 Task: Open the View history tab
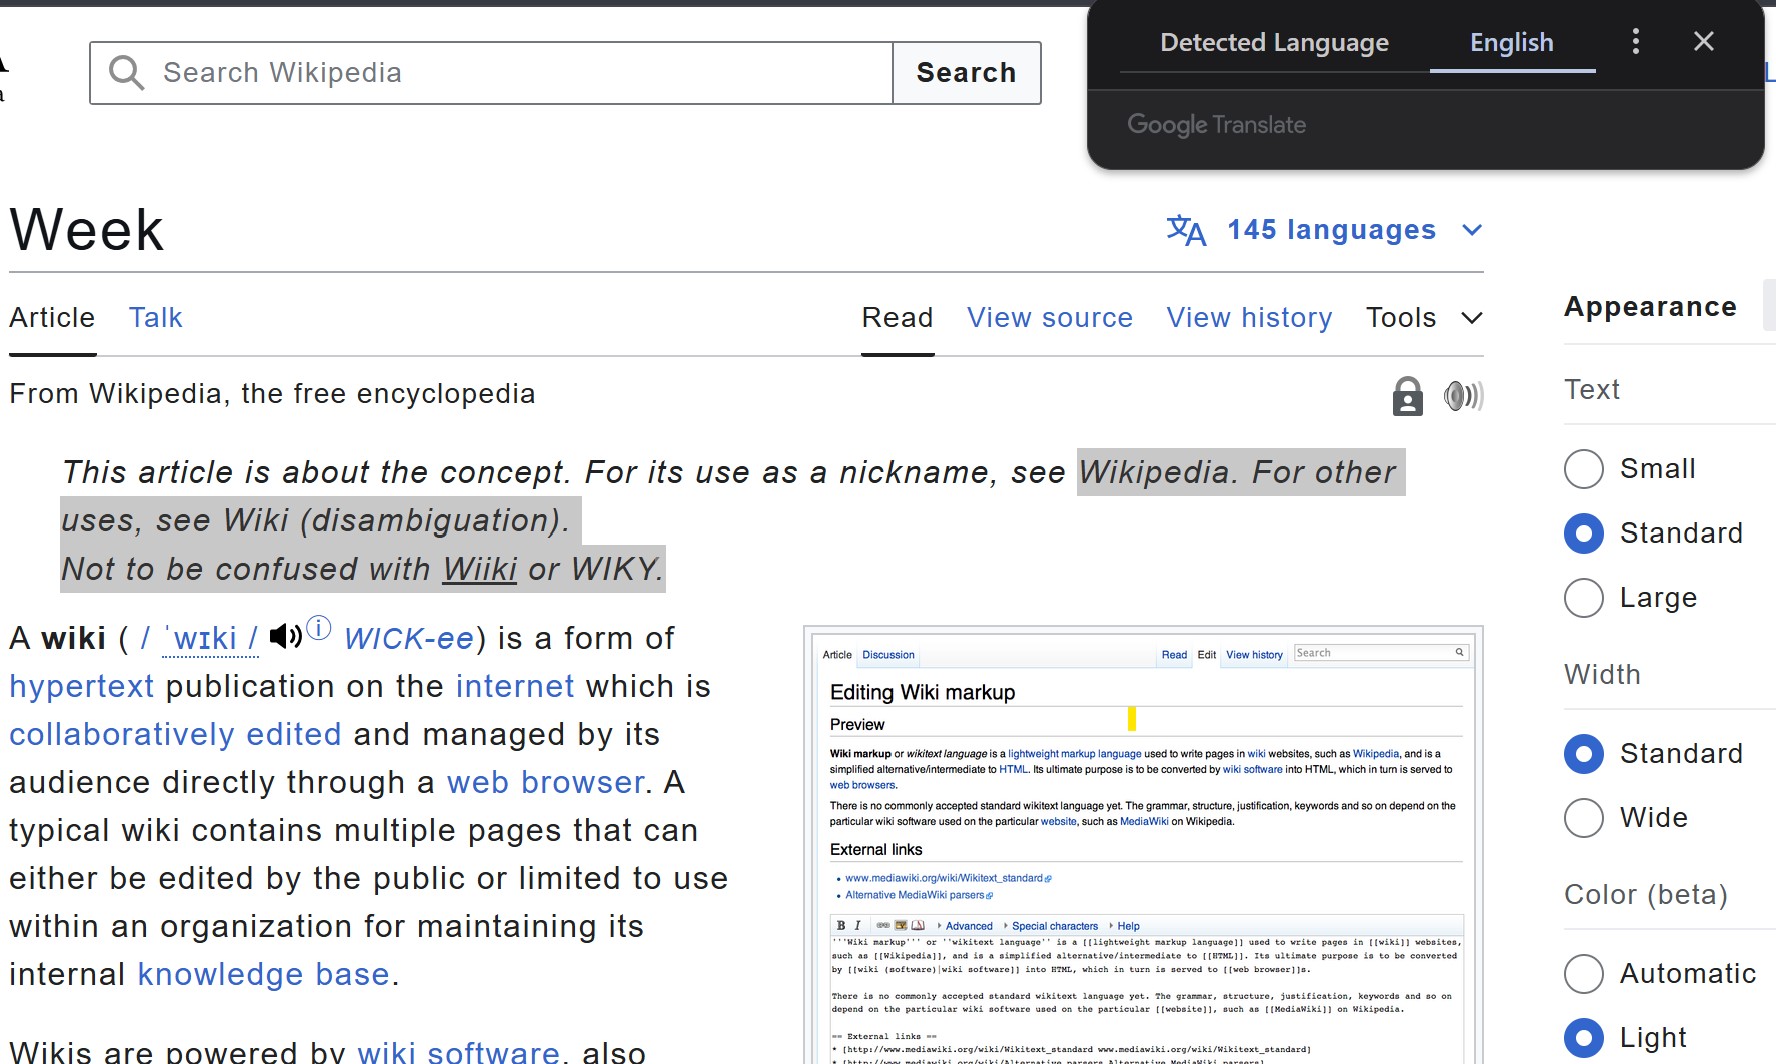click(1250, 318)
